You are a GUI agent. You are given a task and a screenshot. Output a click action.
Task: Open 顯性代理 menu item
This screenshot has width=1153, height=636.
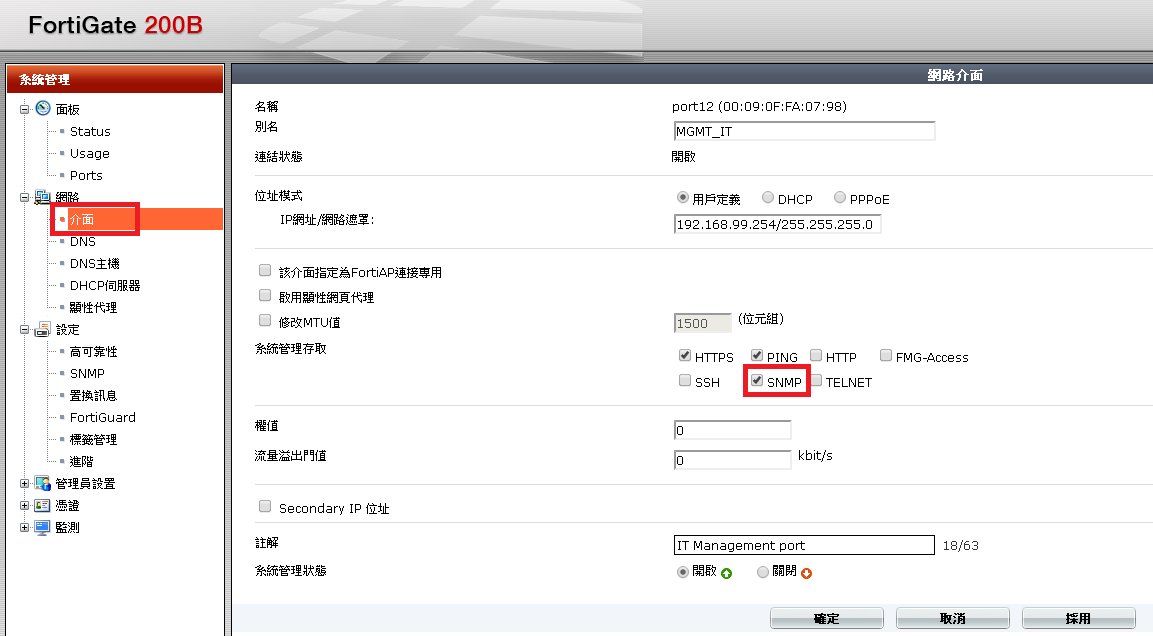pos(93,307)
